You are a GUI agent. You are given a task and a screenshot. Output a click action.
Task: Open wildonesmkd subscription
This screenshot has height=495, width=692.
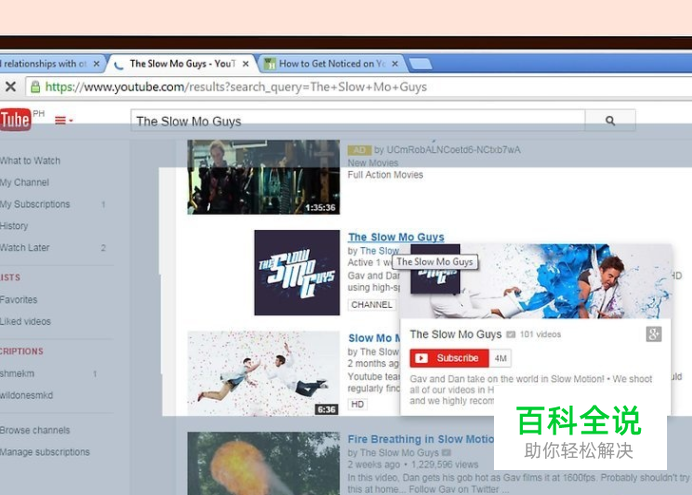tap(26, 395)
